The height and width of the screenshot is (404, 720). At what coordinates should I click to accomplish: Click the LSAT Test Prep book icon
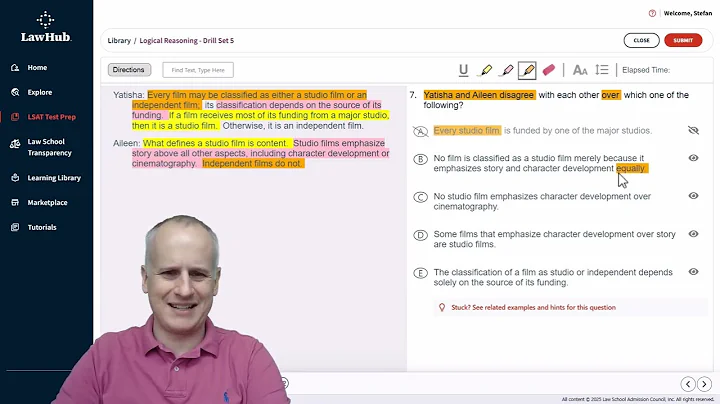[x=15, y=117]
